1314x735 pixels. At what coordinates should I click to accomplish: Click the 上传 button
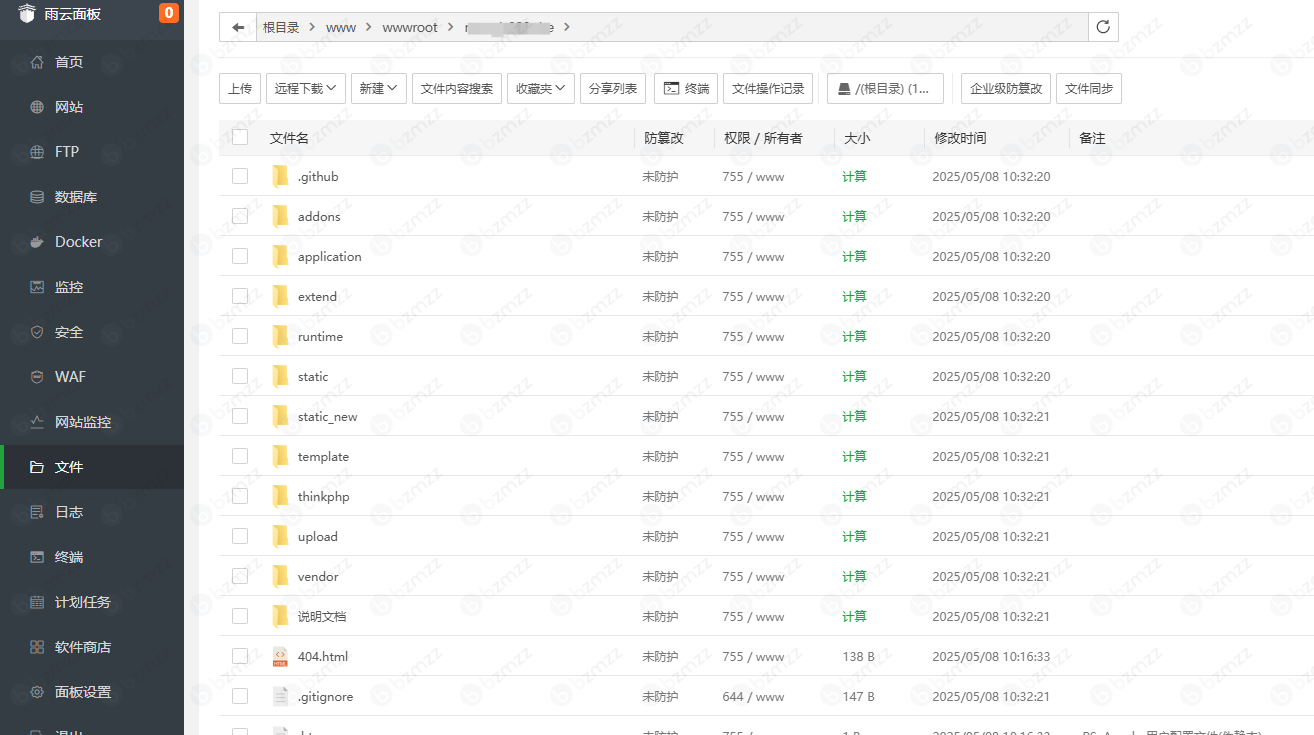pos(240,88)
